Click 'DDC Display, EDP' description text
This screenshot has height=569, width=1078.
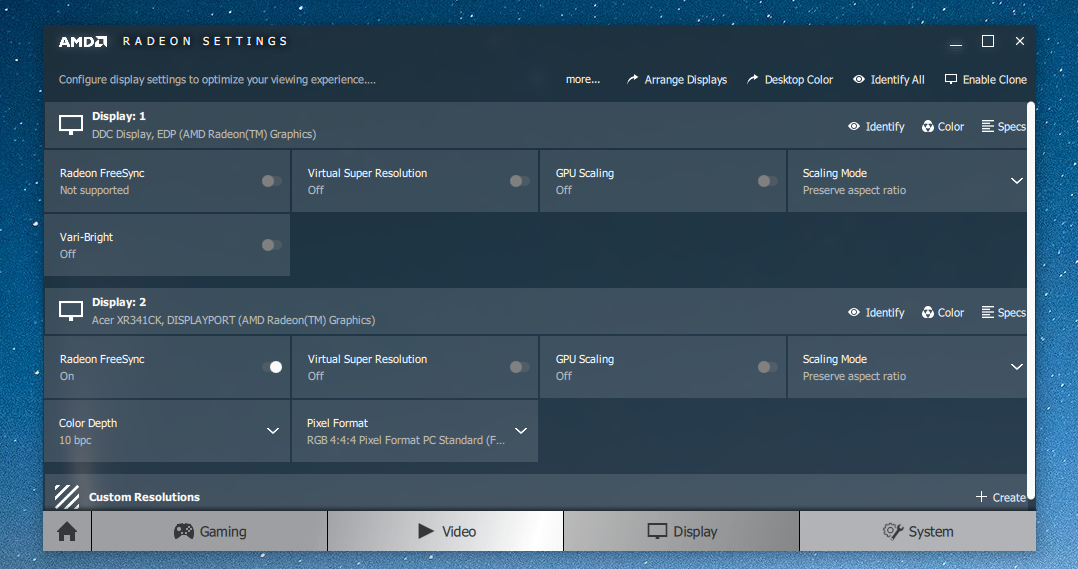coord(204,135)
